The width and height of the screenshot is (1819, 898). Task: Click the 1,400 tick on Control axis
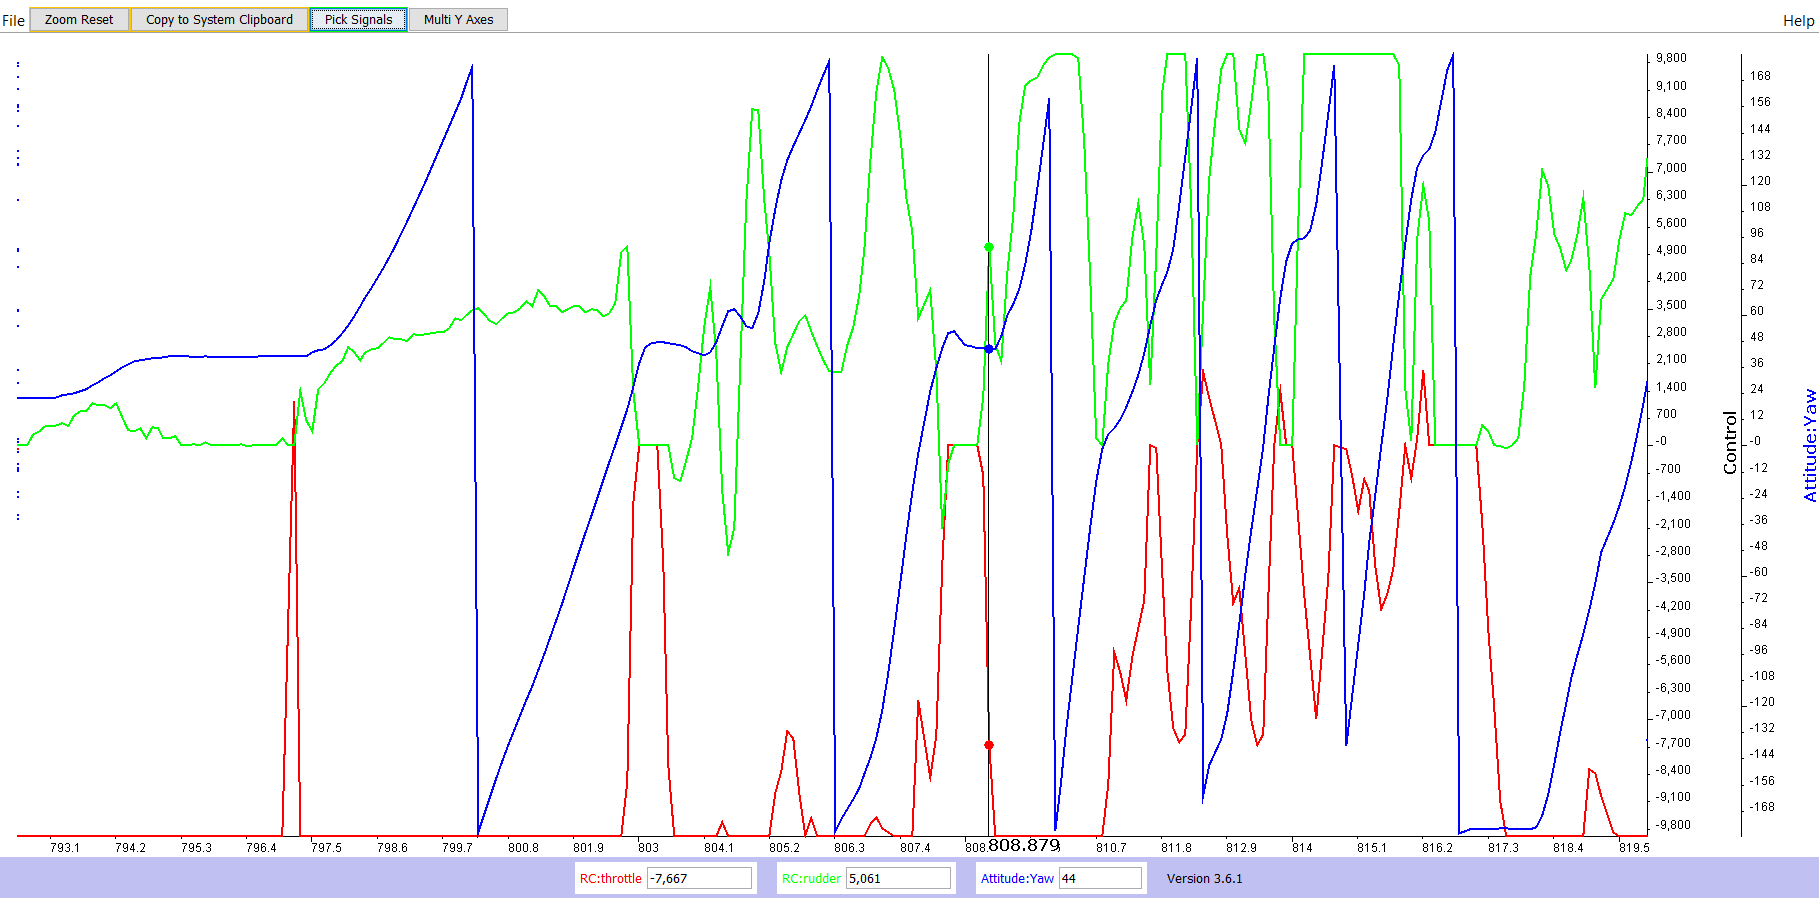(1671, 387)
